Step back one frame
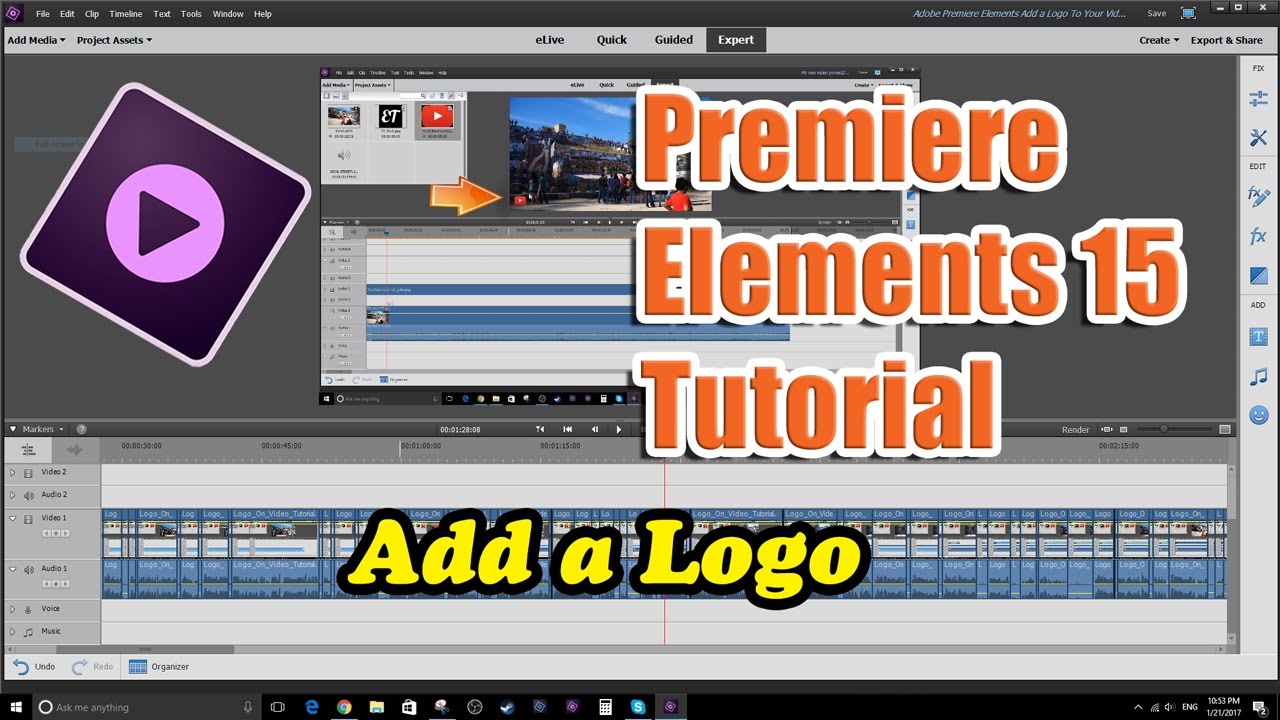This screenshot has height=720, width=1280. tap(595, 429)
